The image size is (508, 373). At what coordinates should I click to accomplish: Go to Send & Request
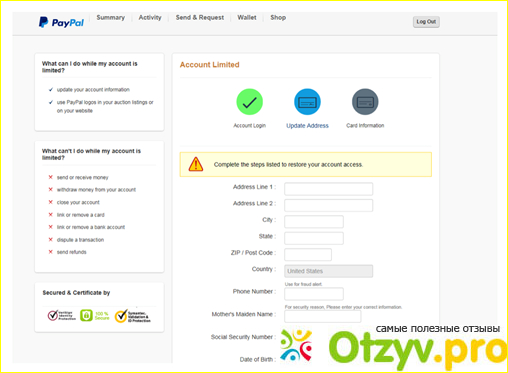pos(200,18)
